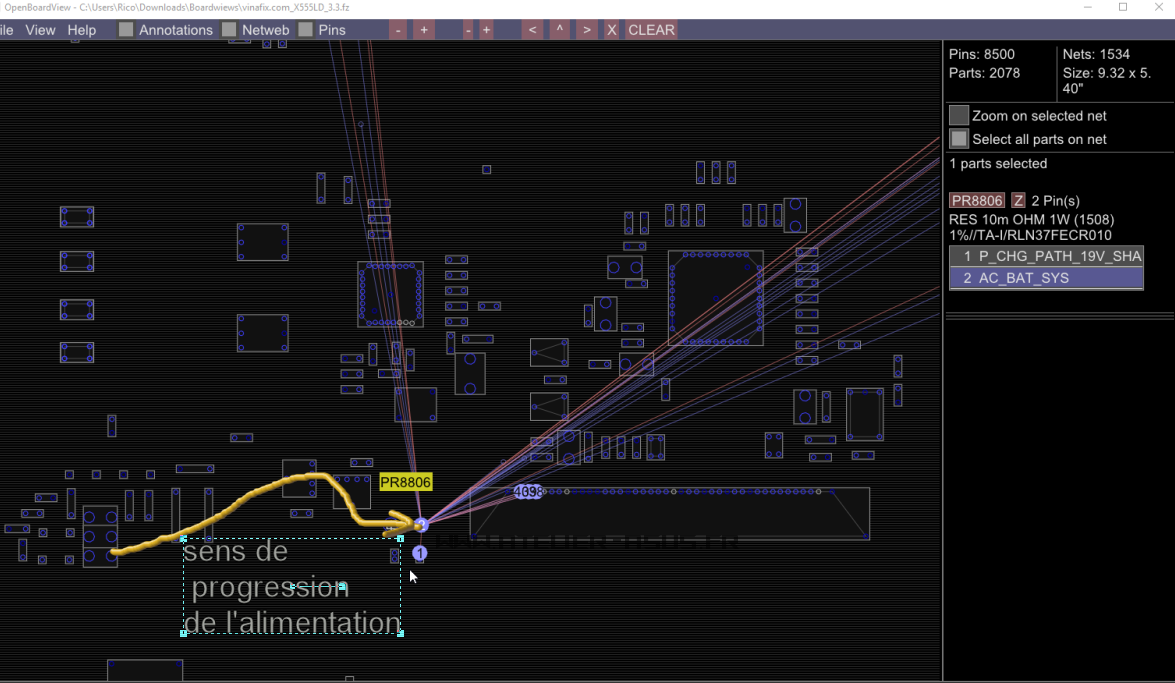Toggle Select all parts on net
Screen dimensions: 1175x683
pyautogui.click(x=959, y=139)
